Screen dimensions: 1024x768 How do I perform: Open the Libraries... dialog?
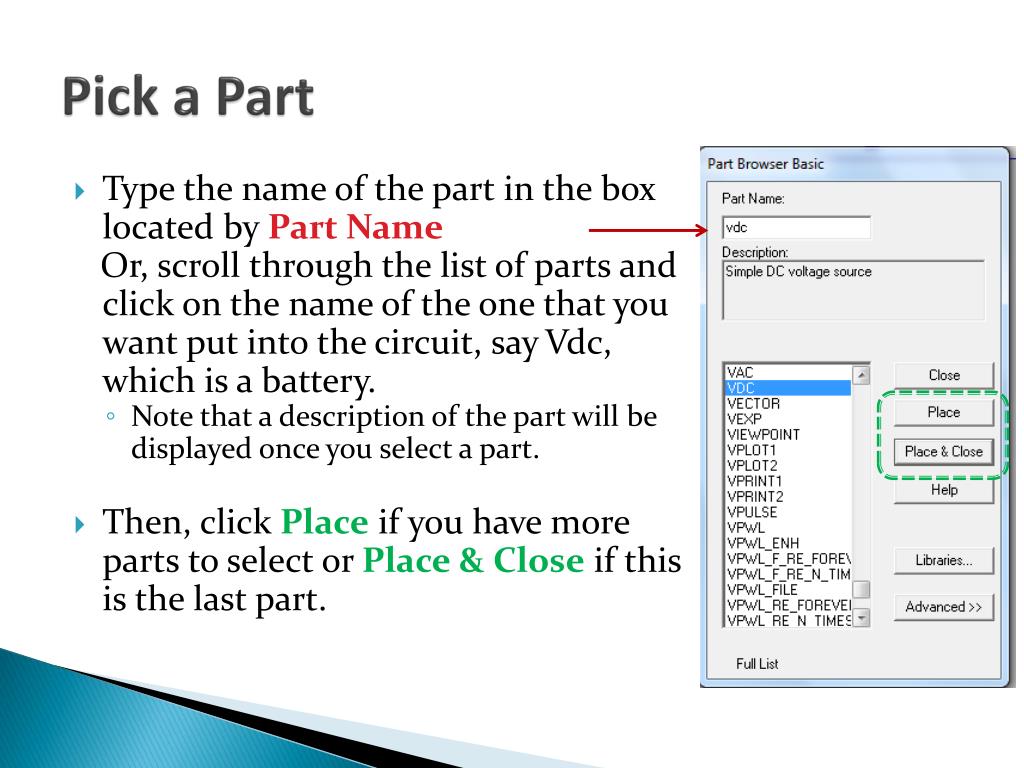pyautogui.click(x=944, y=560)
